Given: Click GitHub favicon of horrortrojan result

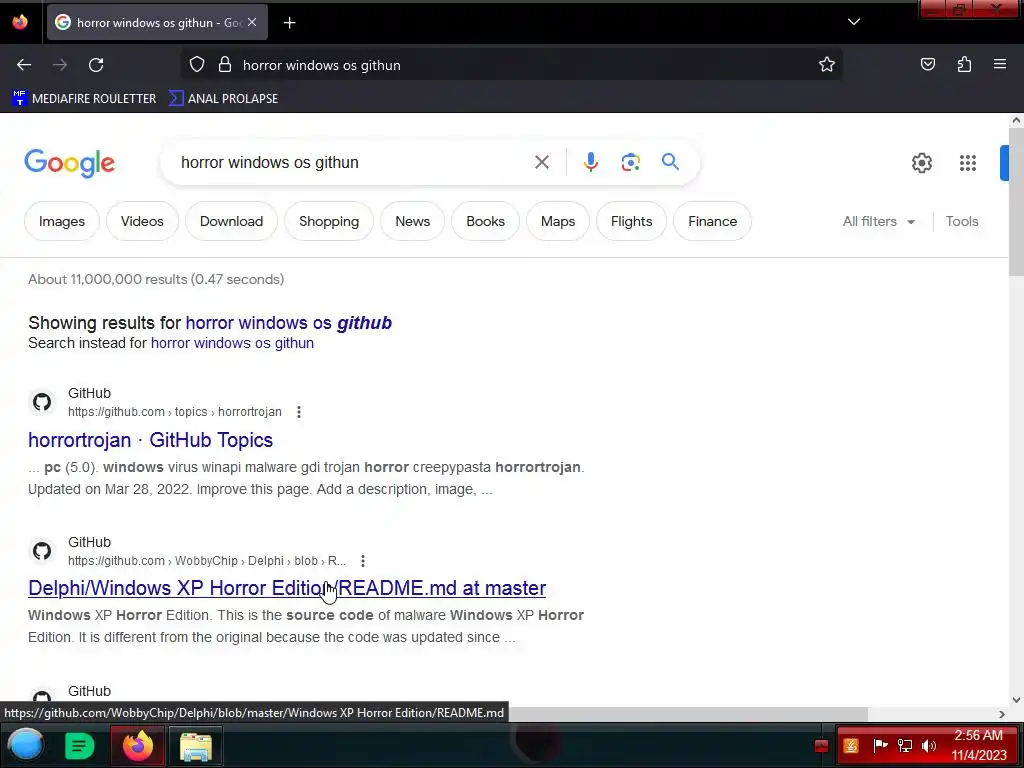Looking at the screenshot, I should (42, 402).
